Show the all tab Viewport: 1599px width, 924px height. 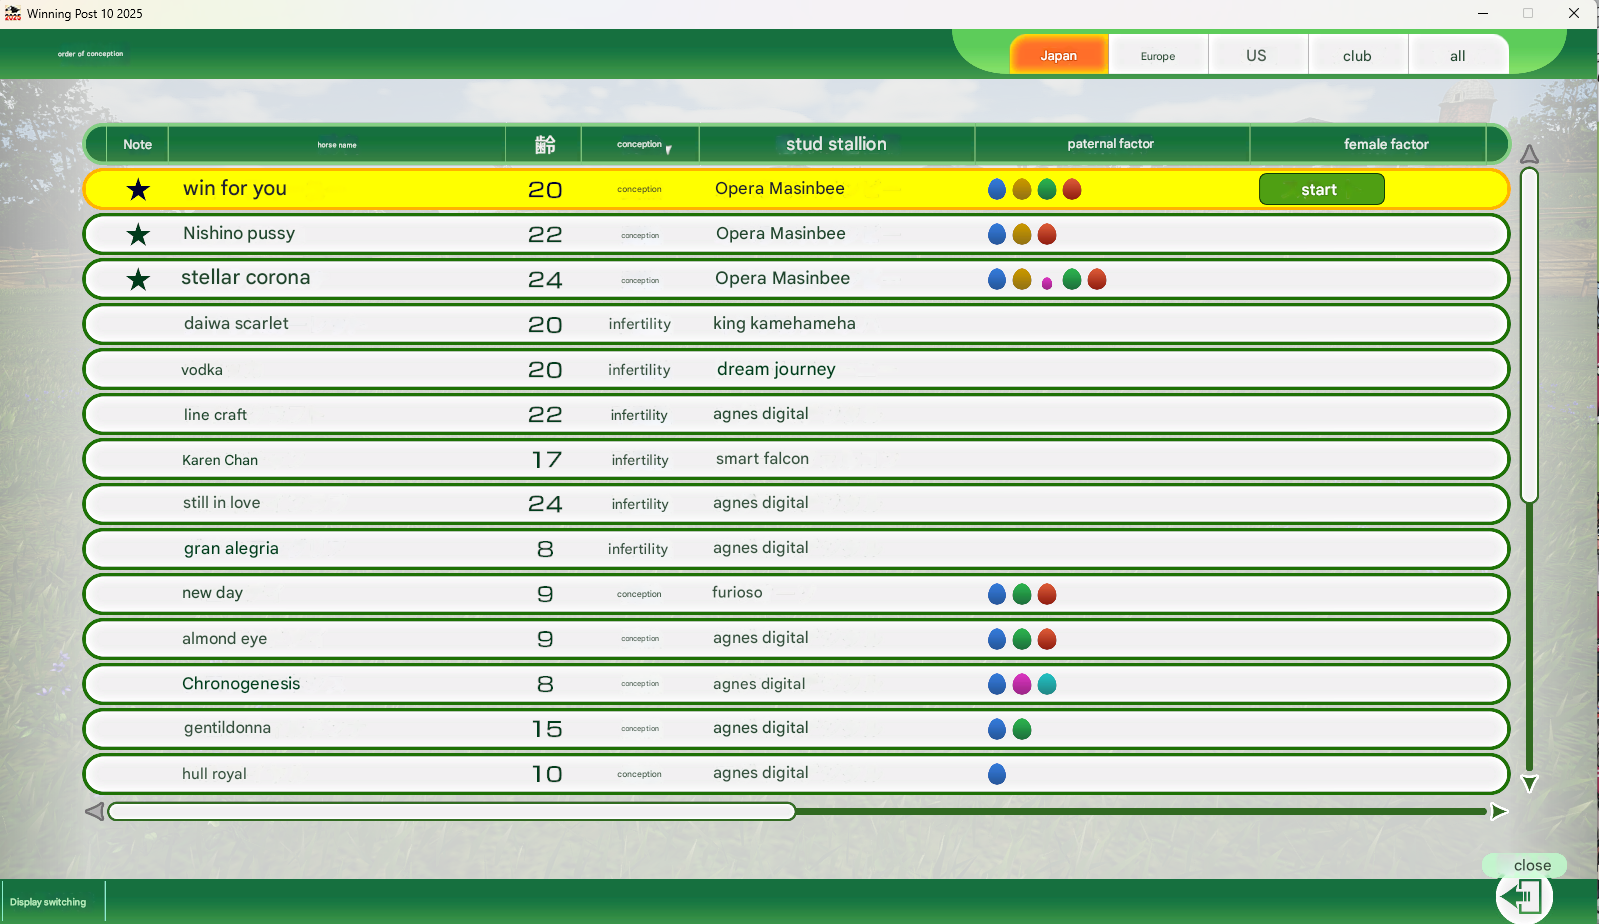pos(1458,56)
